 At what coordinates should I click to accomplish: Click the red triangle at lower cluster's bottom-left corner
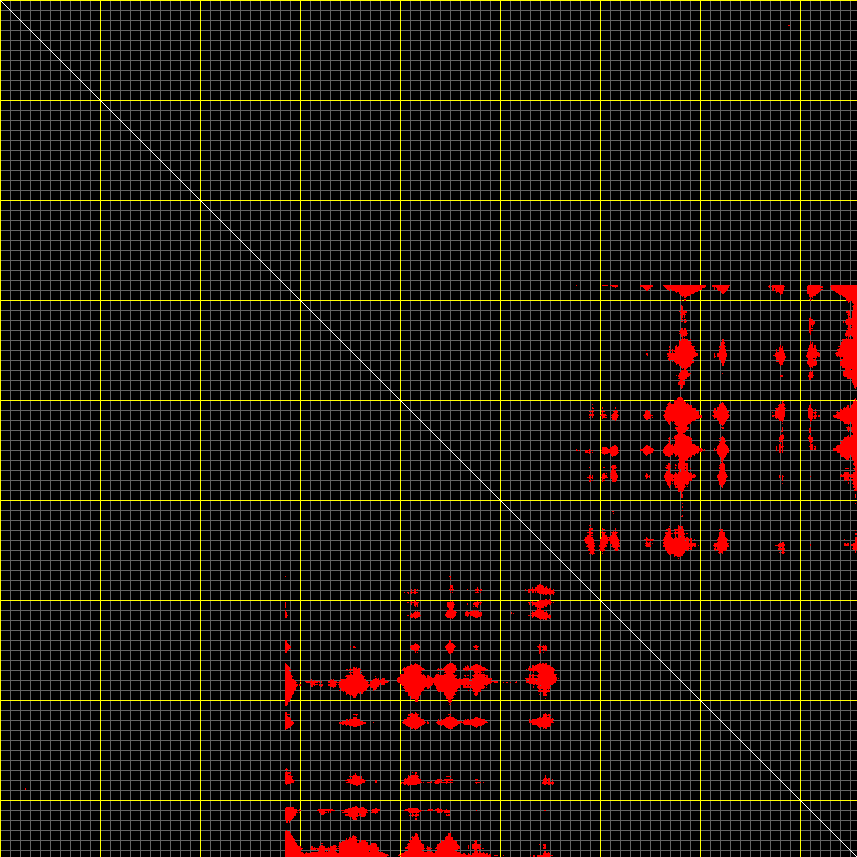(x=291, y=844)
